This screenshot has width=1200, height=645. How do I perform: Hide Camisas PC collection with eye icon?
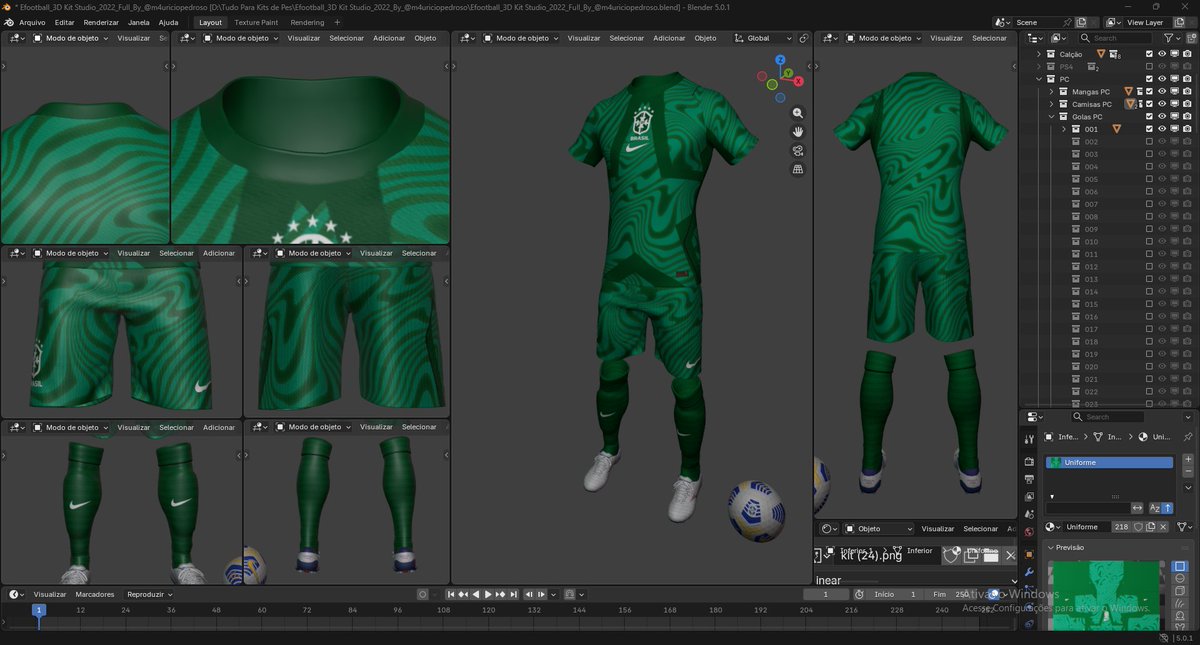[1162, 104]
